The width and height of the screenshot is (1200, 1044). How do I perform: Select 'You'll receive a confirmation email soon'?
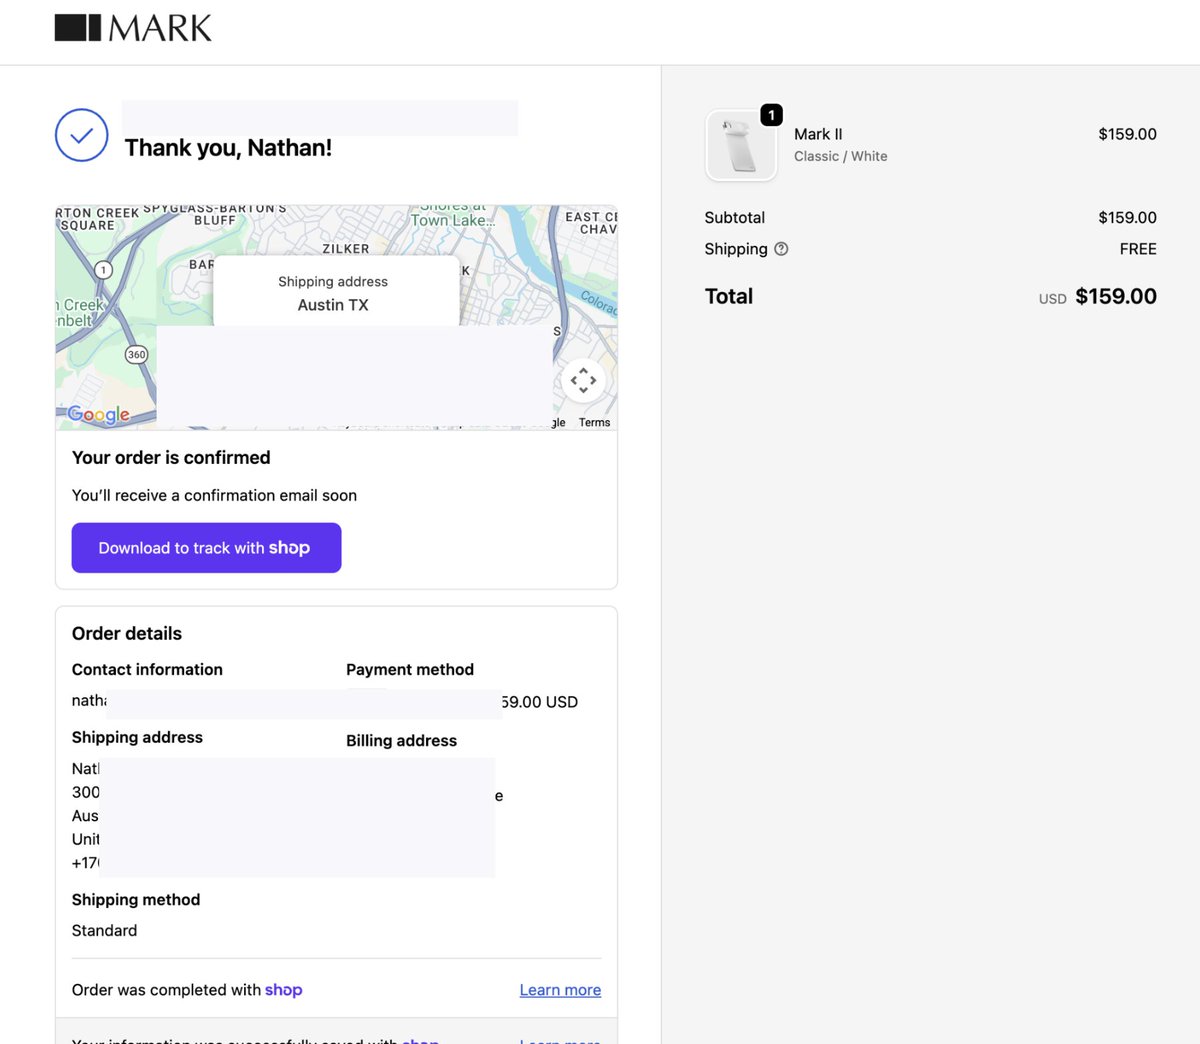click(214, 496)
